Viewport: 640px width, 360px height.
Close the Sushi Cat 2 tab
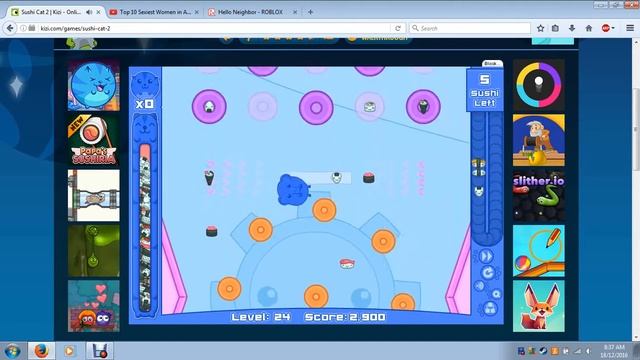coord(98,12)
